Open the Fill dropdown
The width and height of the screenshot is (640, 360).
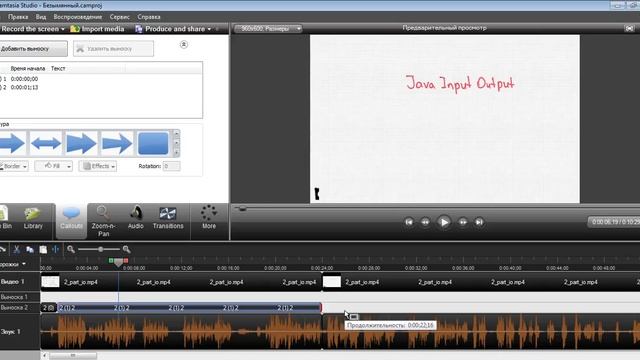coord(54,166)
